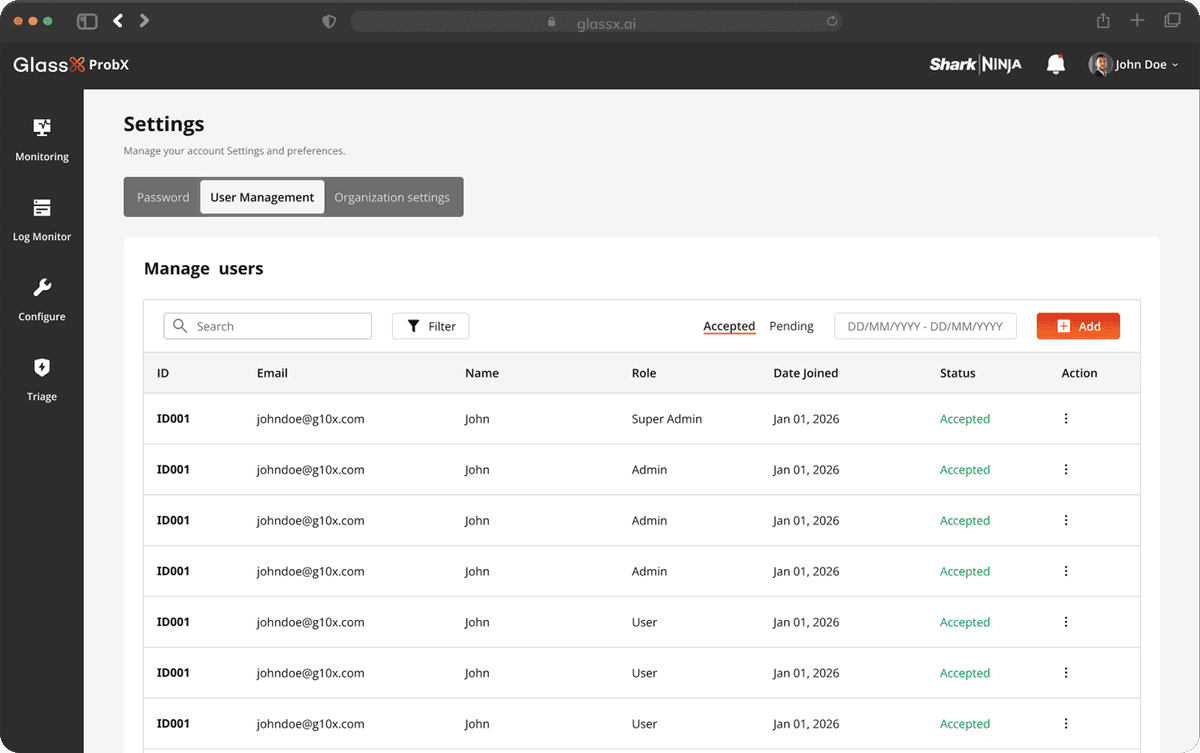Image resolution: width=1200 pixels, height=753 pixels.
Task: Open the Organization settings tab
Action: point(392,197)
